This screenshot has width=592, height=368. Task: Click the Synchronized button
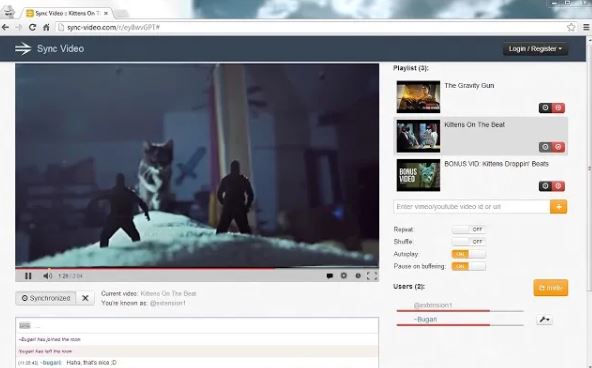tap(46, 298)
